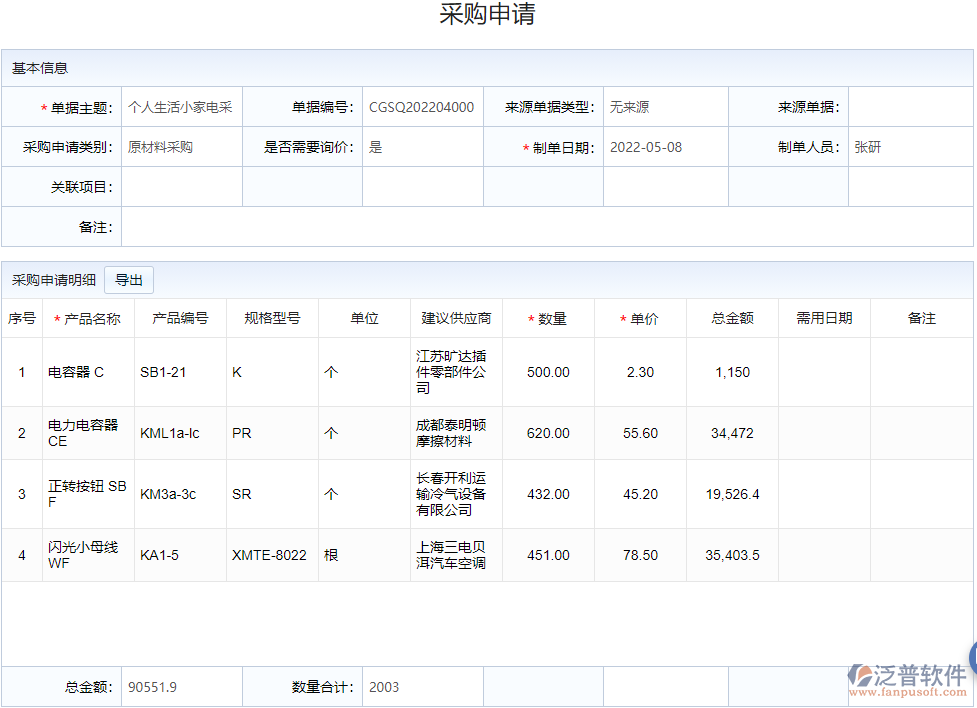Image resolution: width=977 pixels, height=708 pixels.
Task: Open the 来源单据类型 field showing 无来源
Action: tap(665, 106)
